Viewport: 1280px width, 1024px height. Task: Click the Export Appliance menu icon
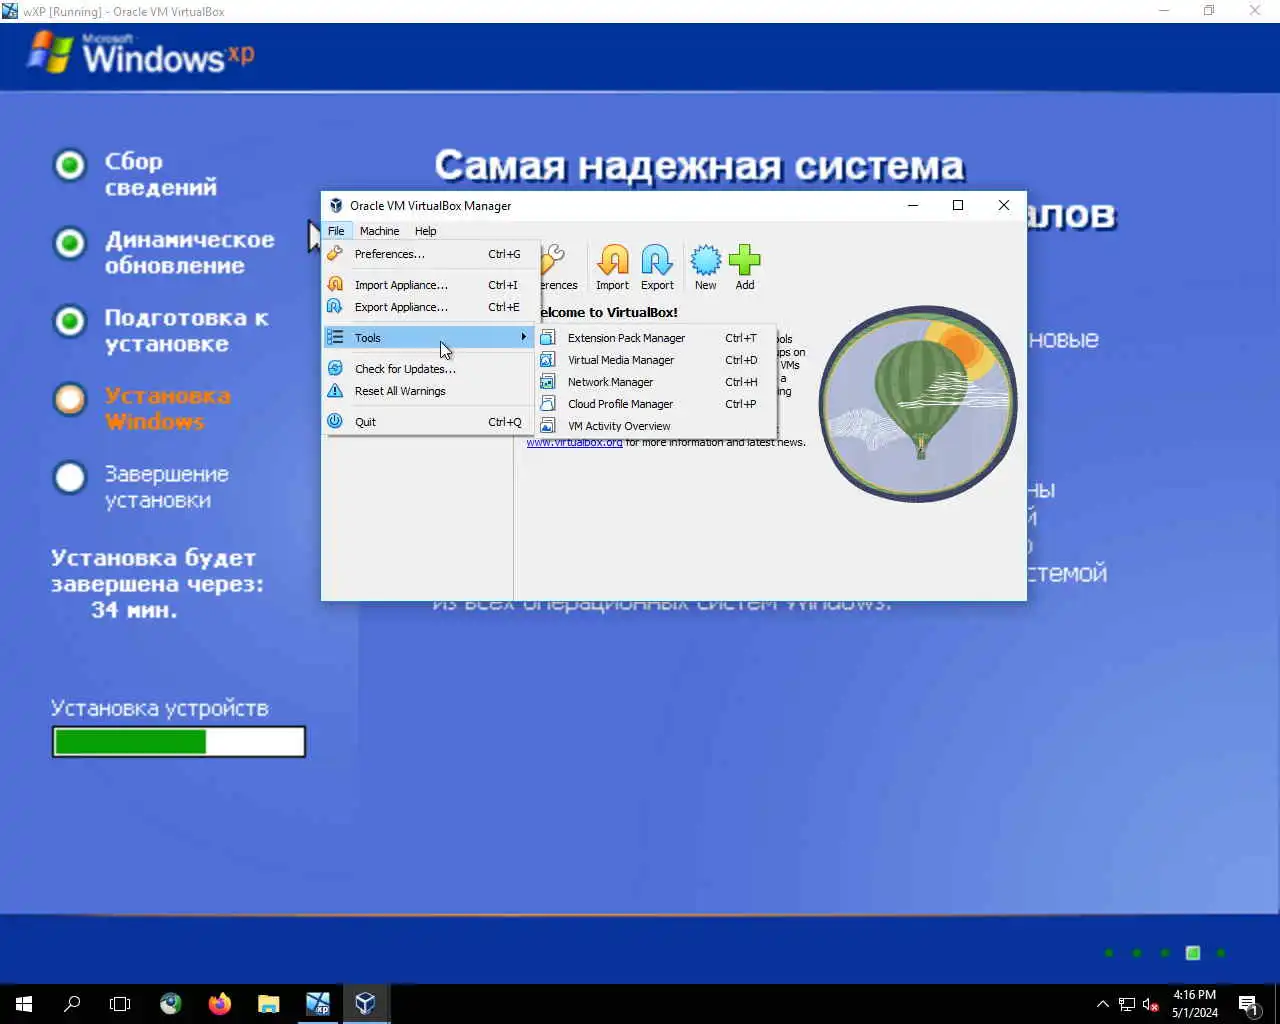tap(335, 307)
